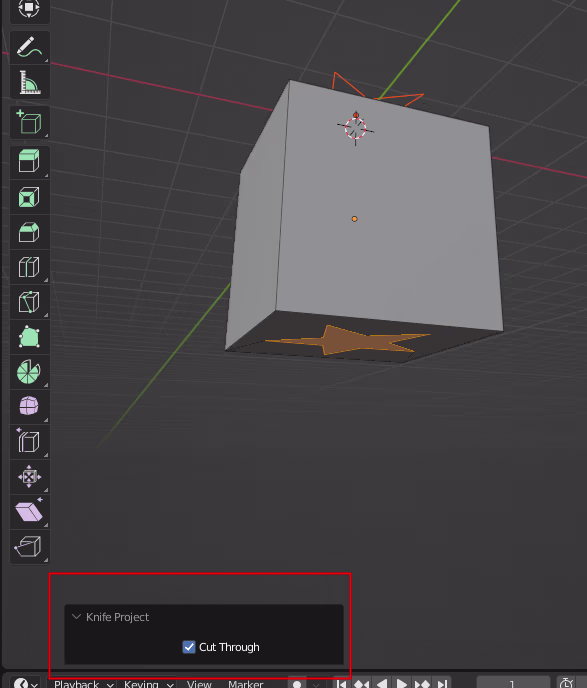Select the Inset Faces tool

[29, 197]
